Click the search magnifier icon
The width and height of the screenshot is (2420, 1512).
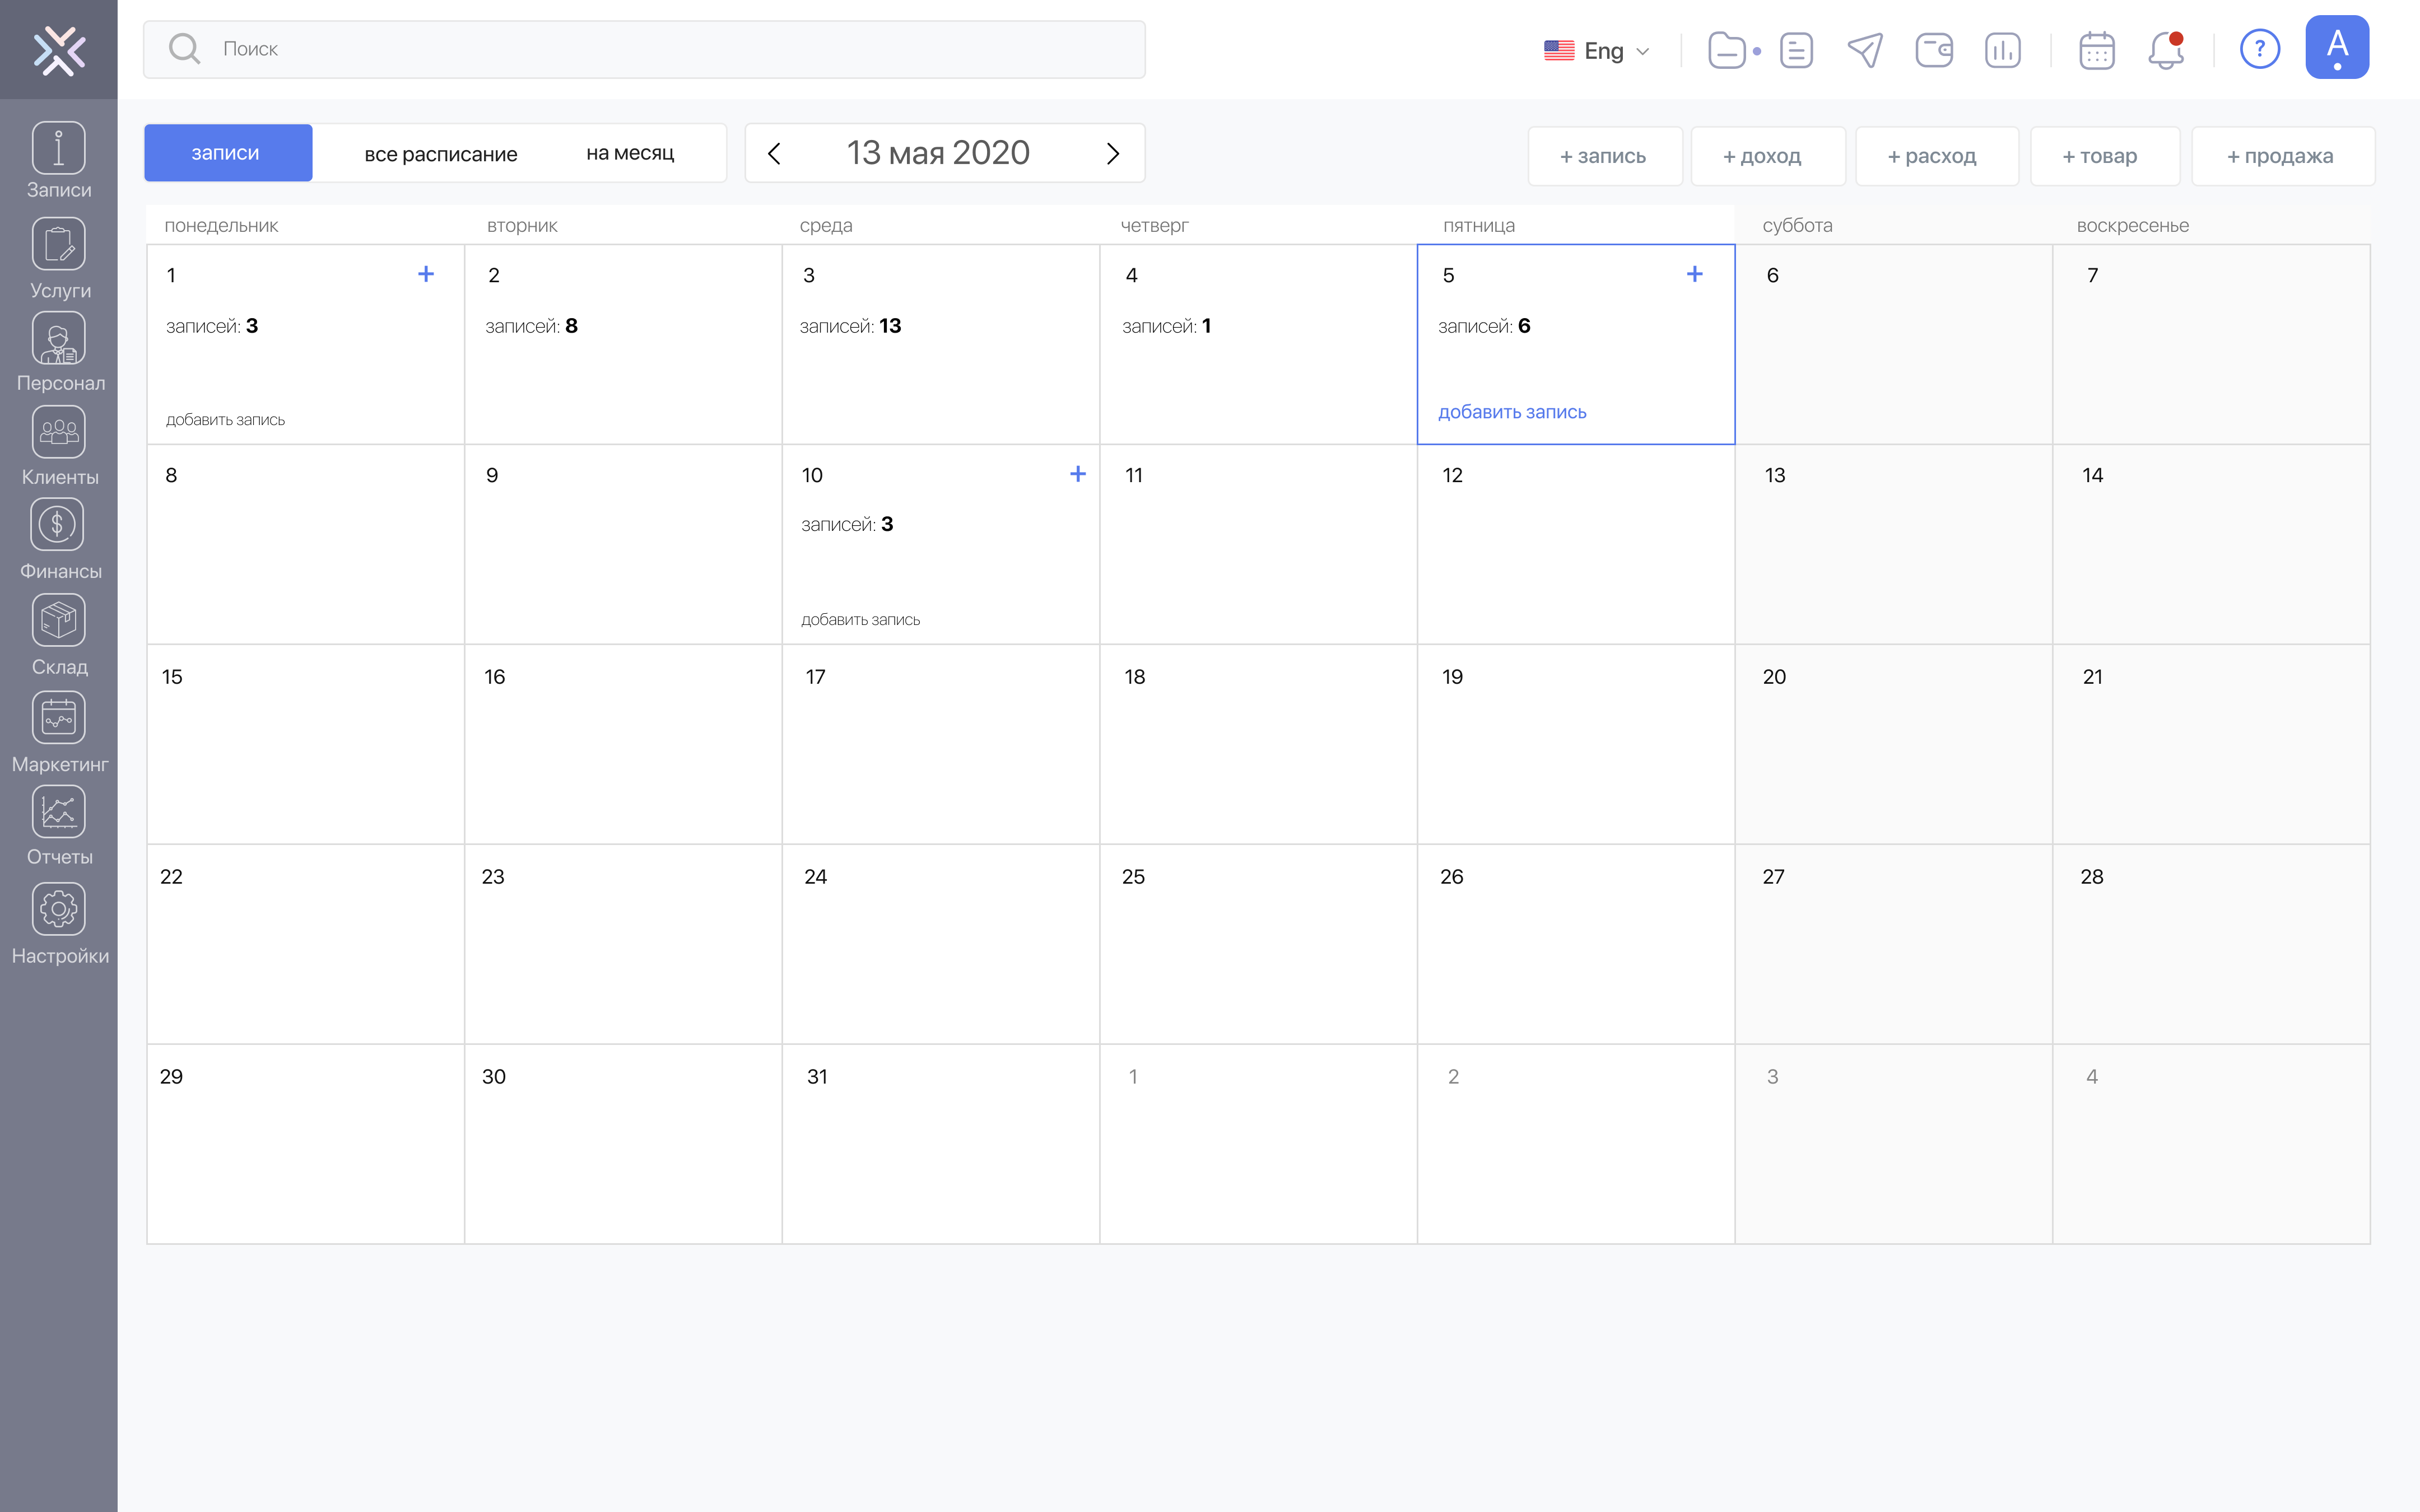point(184,49)
